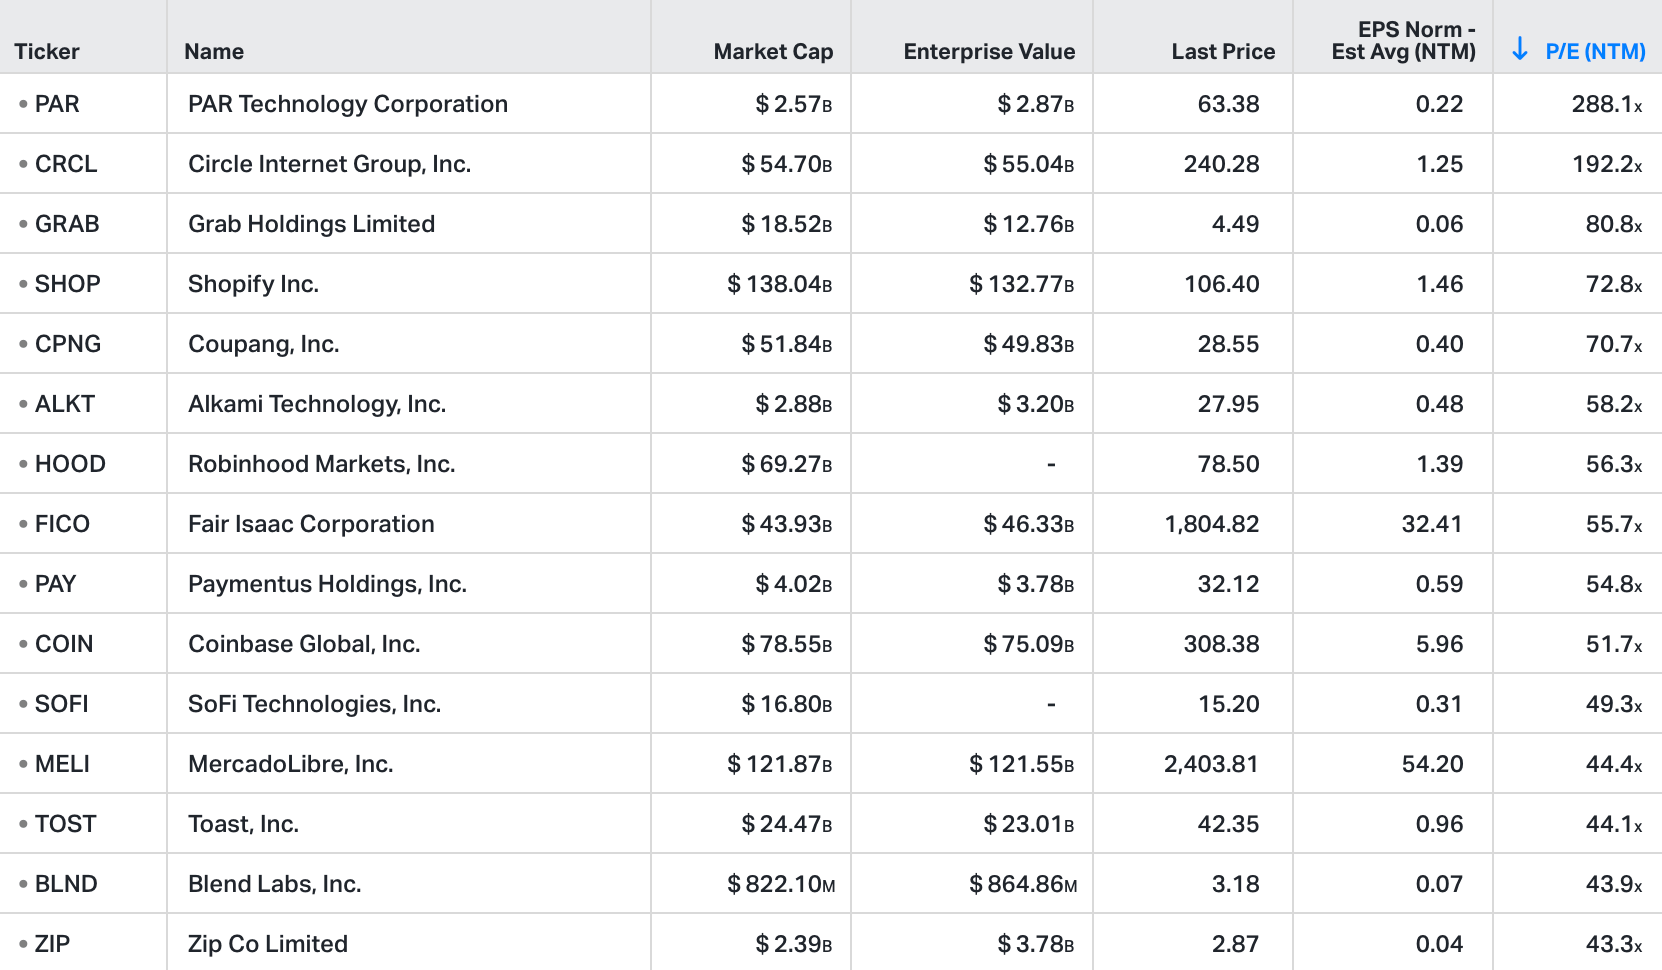Click the EPS Norm Est Avg (NTM) header
The width and height of the screenshot is (1662, 970).
point(1403,41)
